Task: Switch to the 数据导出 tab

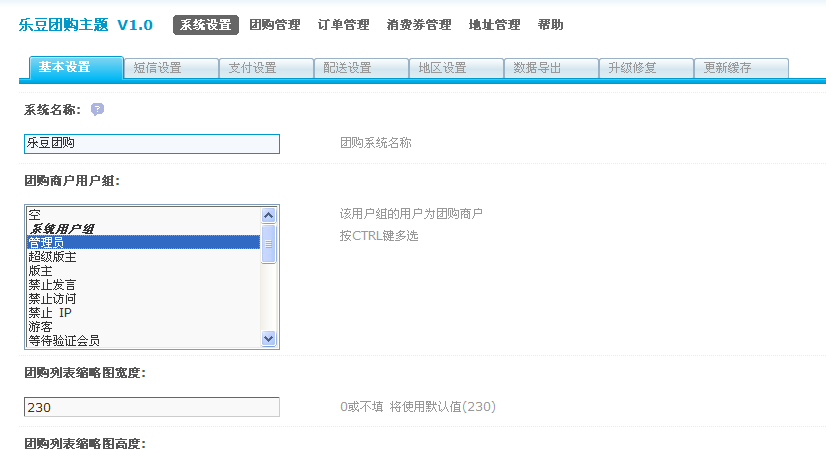Action: [x=551, y=68]
